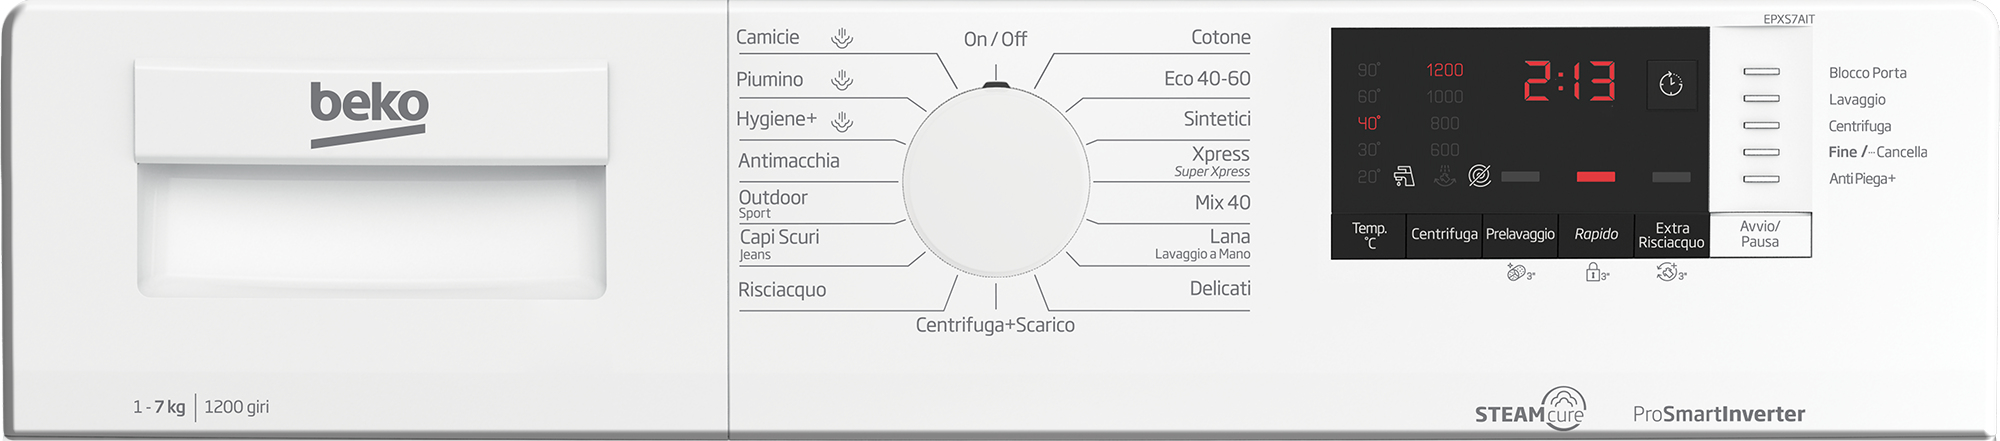Toggle the Rapido function button
The height and width of the screenshot is (441, 2000).
coord(1596,234)
